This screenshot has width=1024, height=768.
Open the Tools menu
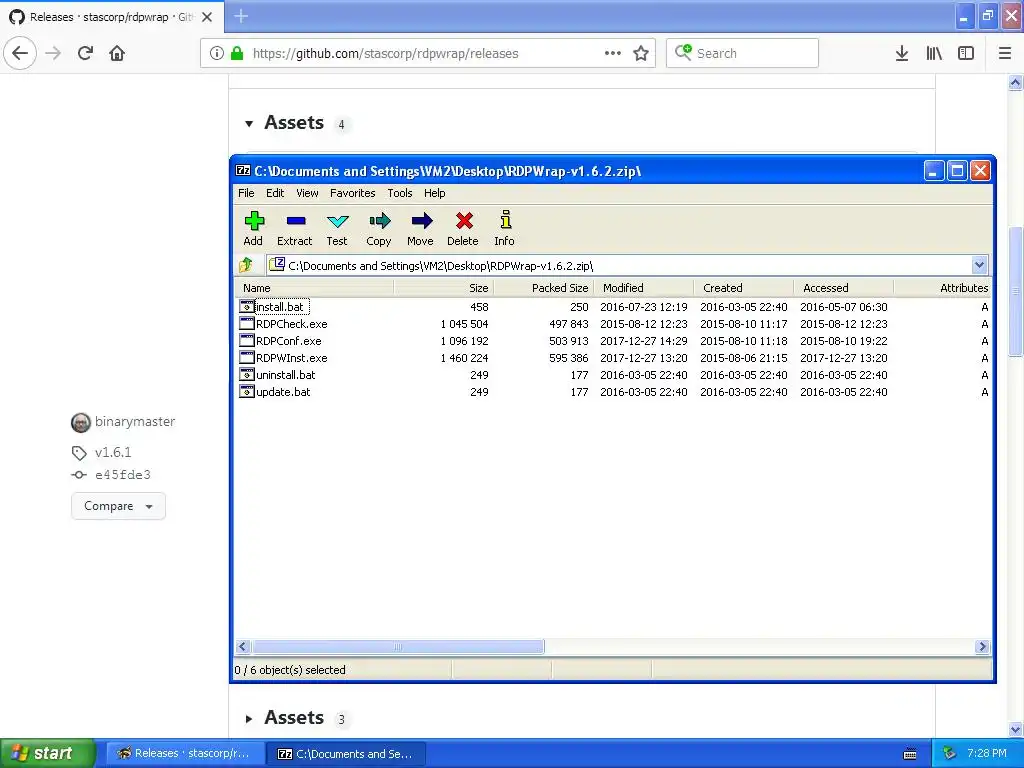point(400,193)
